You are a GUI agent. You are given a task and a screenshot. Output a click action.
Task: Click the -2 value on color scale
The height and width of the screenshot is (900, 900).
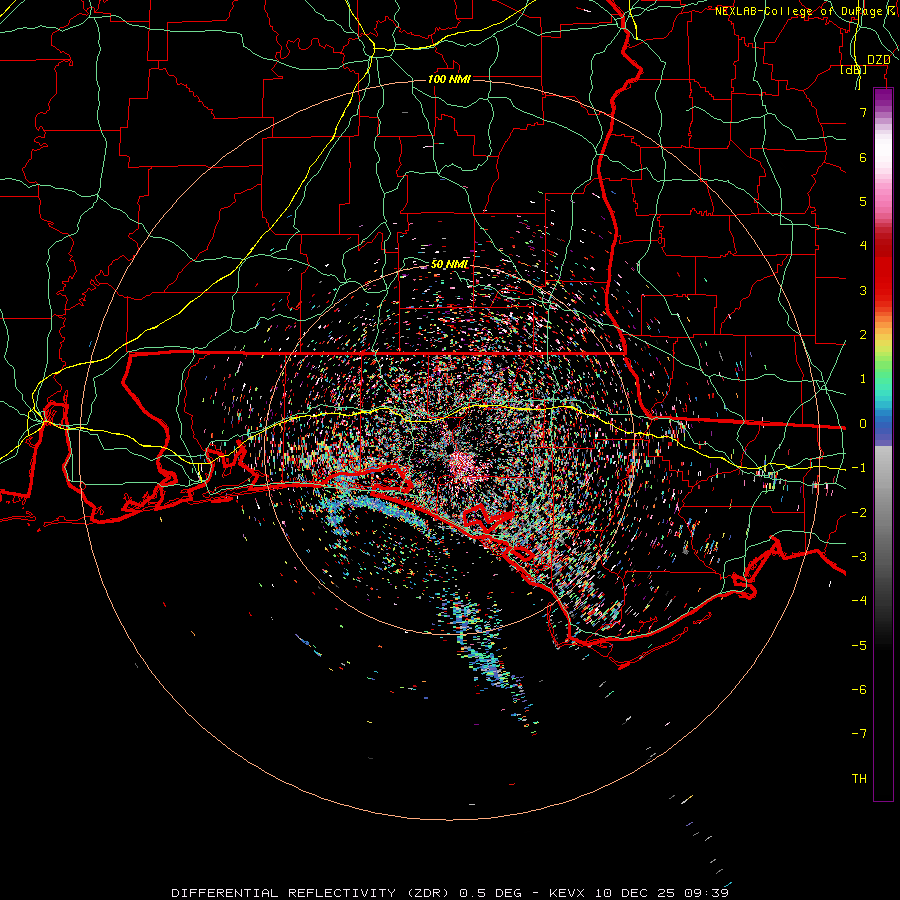(x=859, y=513)
